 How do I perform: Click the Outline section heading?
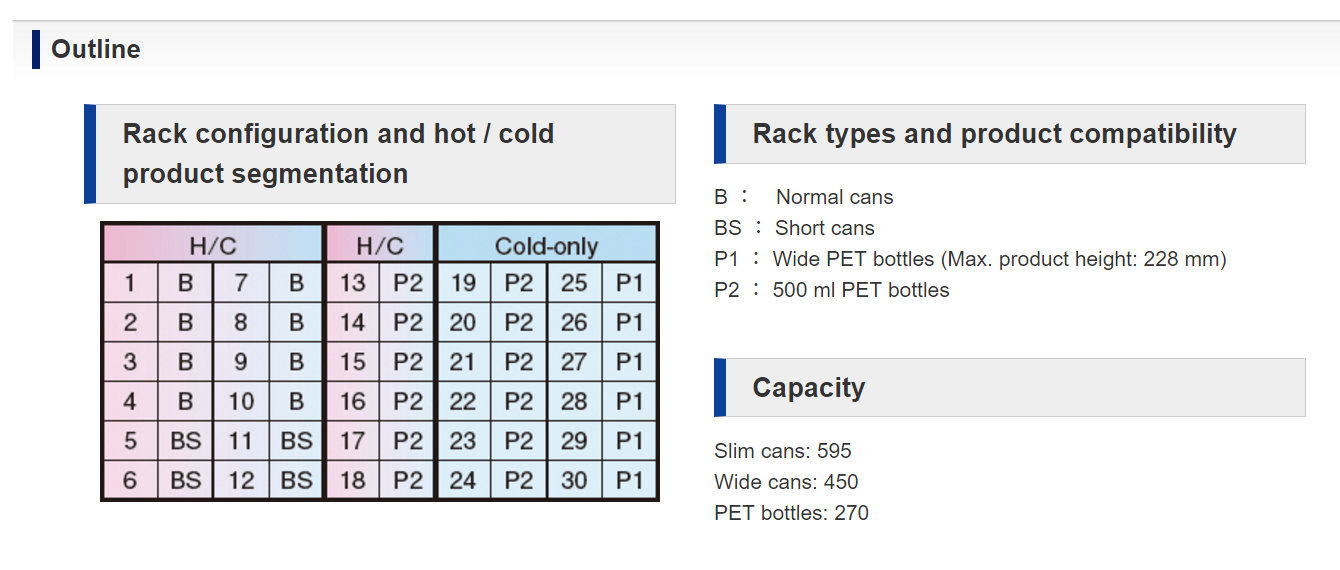click(96, 49)
